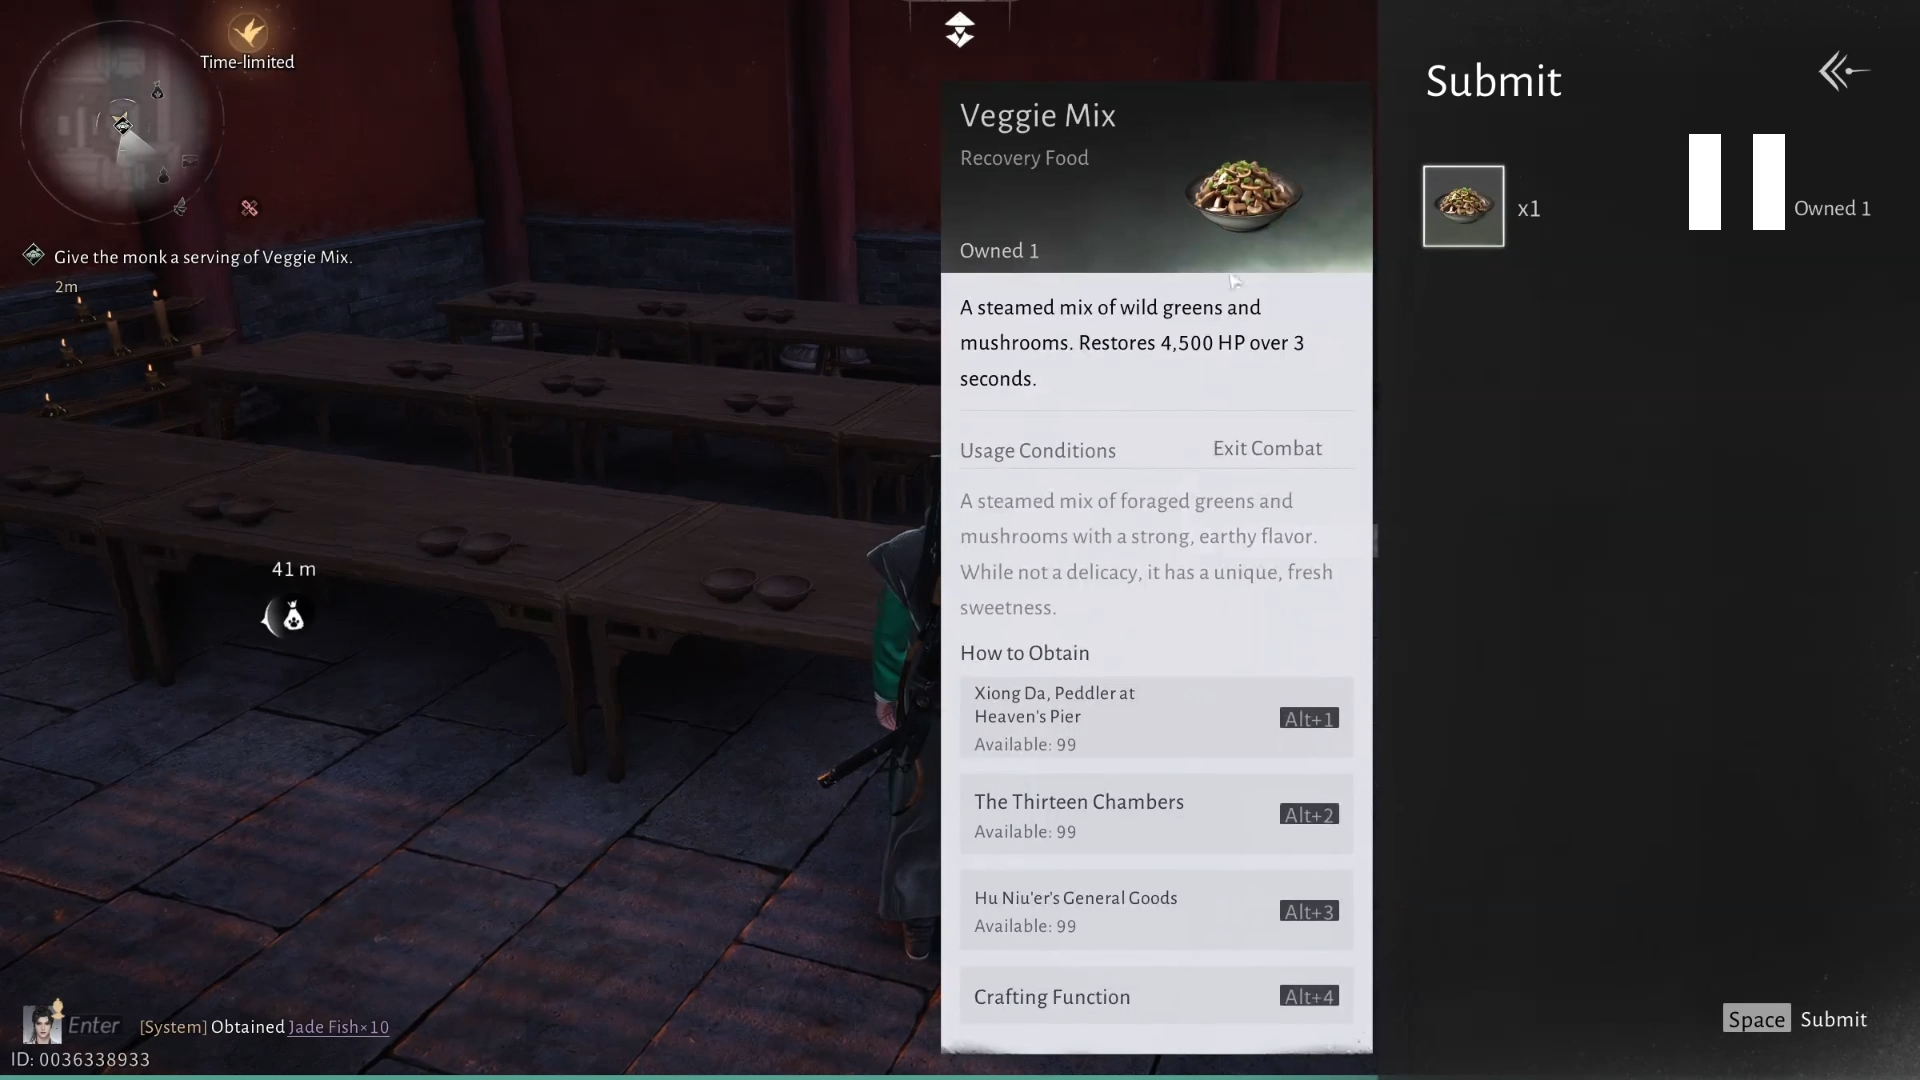The width and height of the screenshot is (1920, 1080).
Task: Click the pause symbol overlay
Action: click(1737, 182)
